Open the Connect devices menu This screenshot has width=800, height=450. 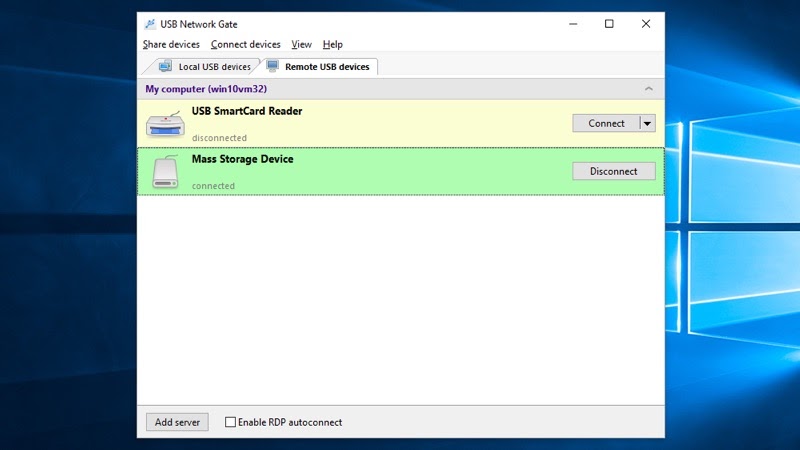245,44
